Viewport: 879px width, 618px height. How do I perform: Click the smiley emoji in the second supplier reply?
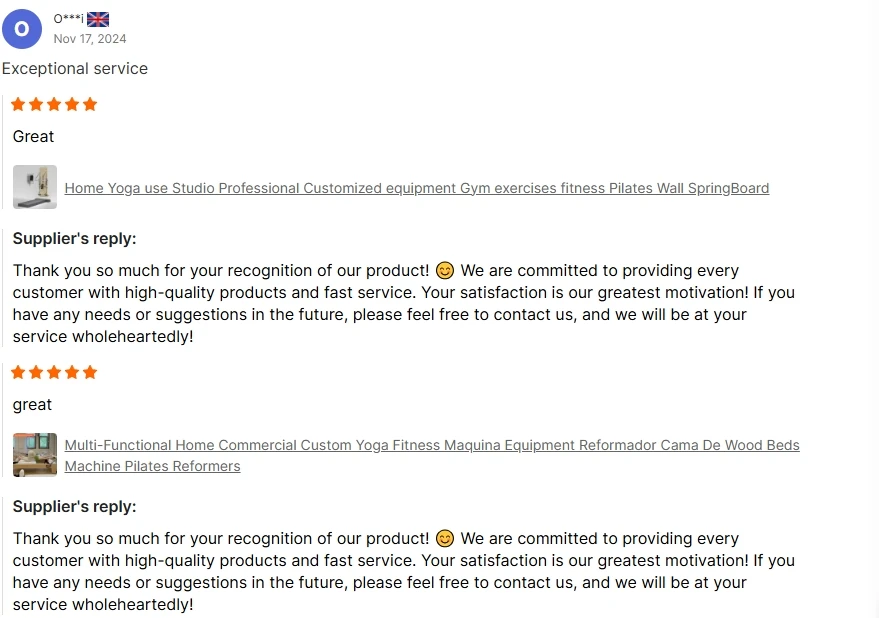445,539
